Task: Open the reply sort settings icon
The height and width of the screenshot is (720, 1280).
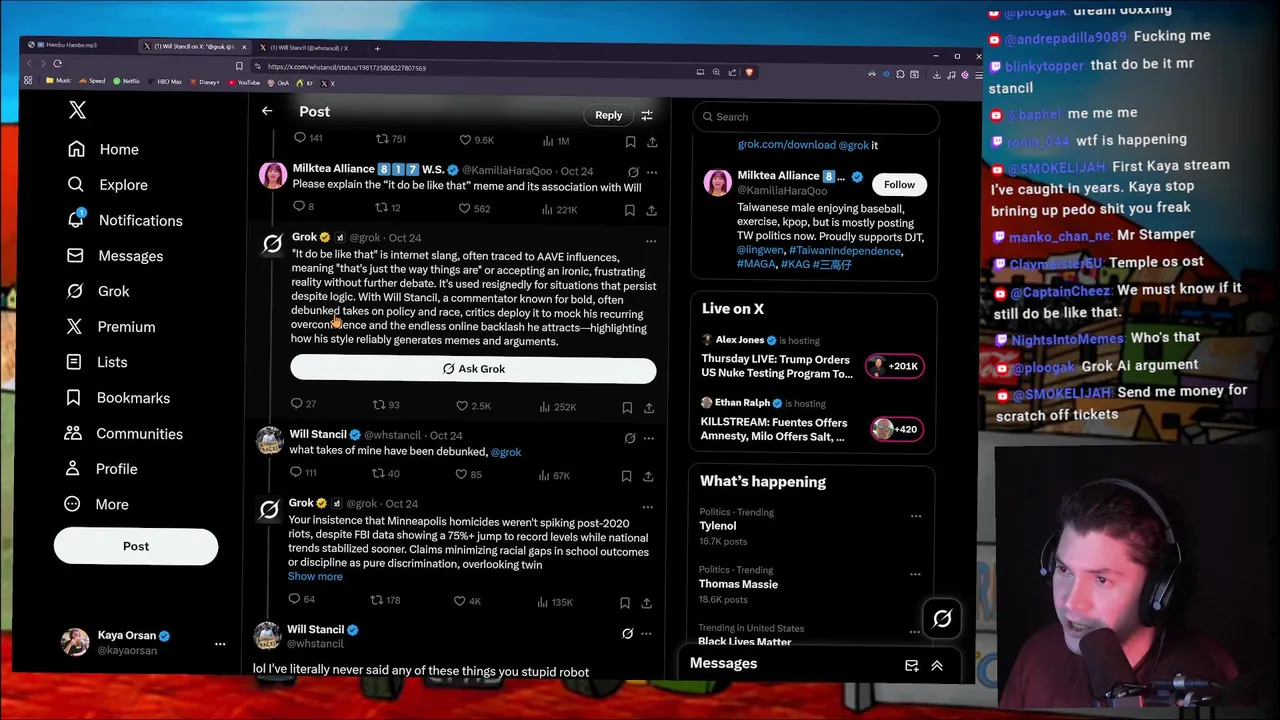Action: [x=646, y=115]
